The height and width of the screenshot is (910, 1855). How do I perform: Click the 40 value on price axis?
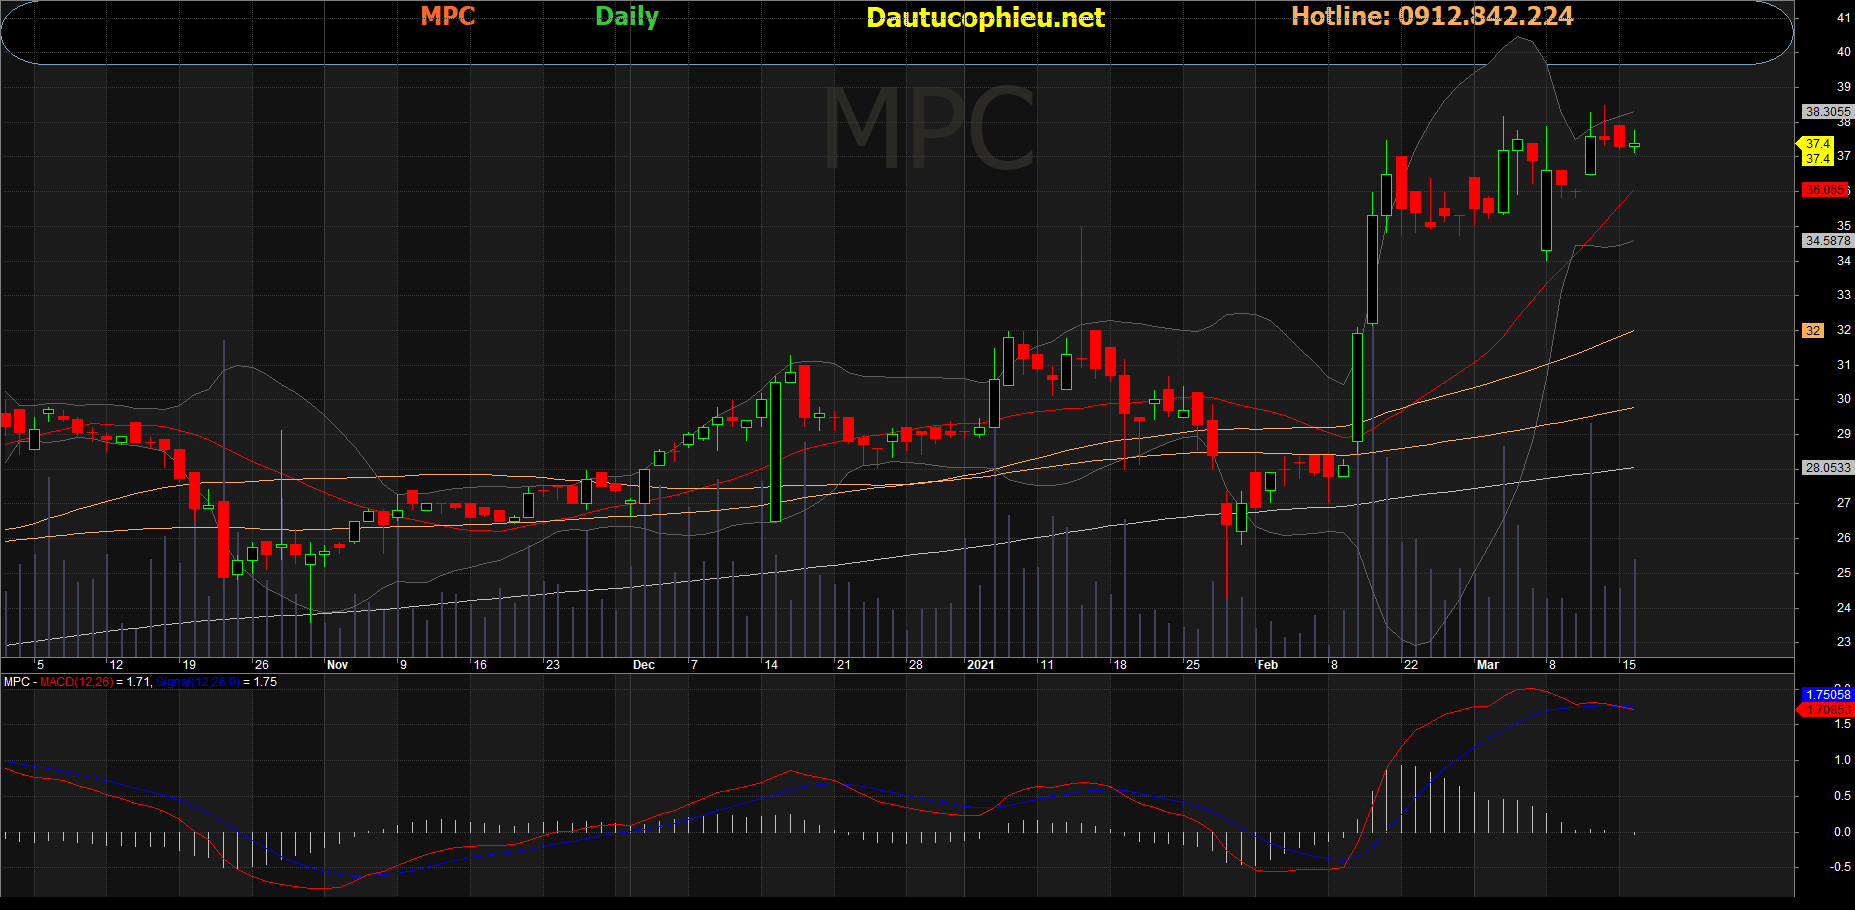[x=1844, y=52]
